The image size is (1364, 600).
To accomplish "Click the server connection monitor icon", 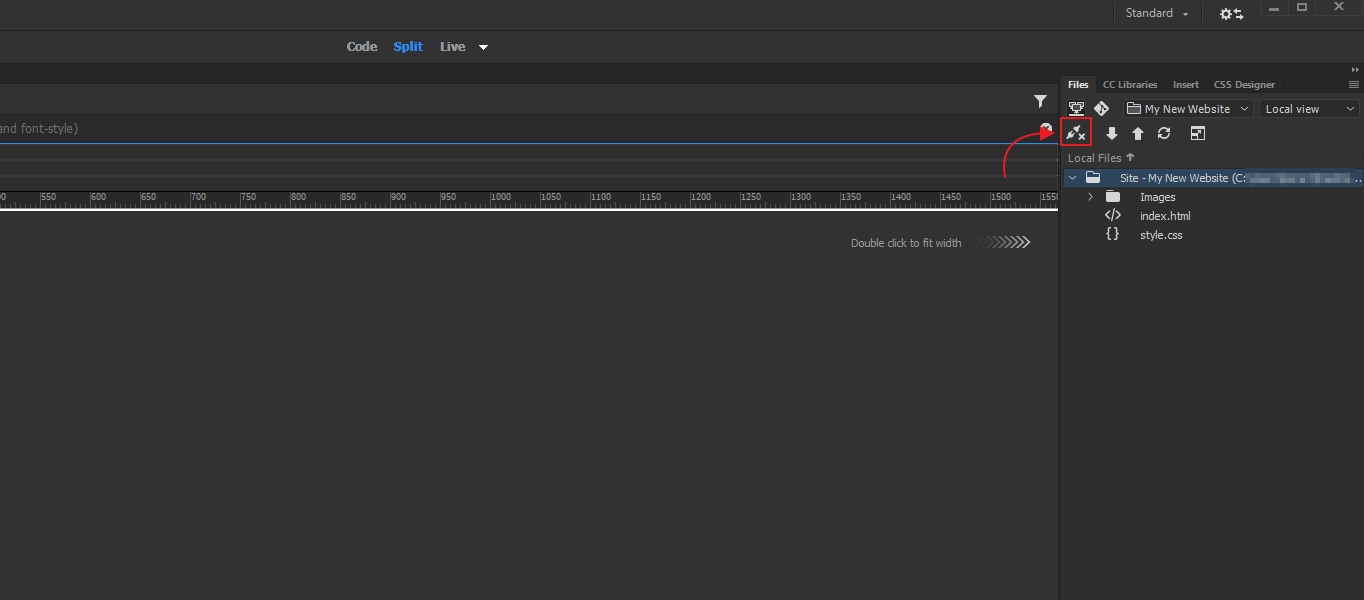I will 1076,108.
